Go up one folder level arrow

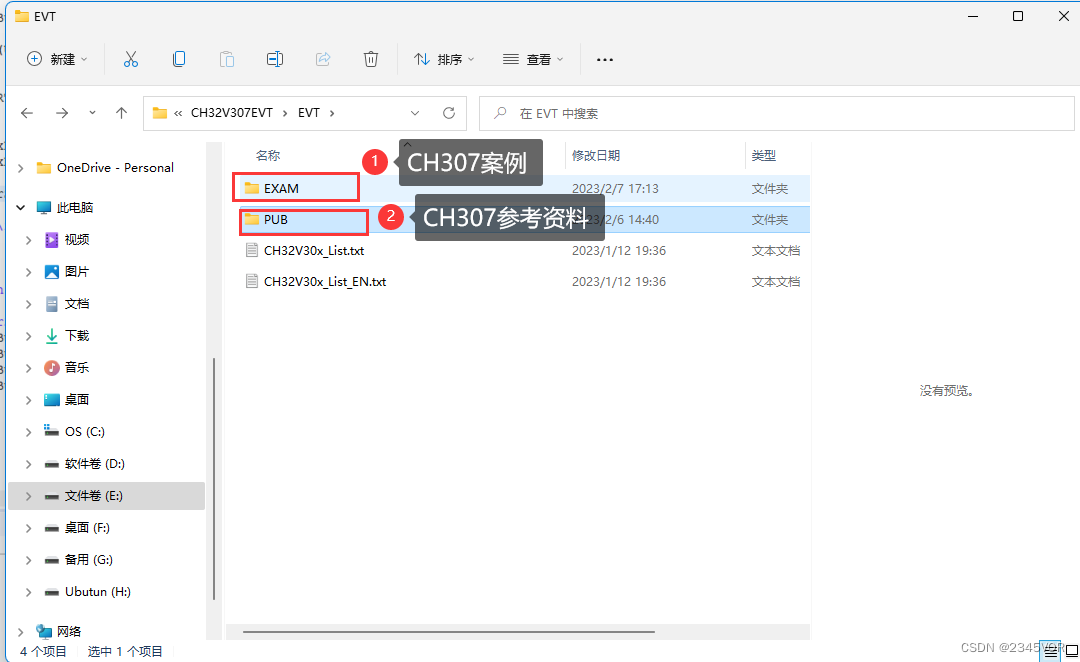[x=121, y=113]
